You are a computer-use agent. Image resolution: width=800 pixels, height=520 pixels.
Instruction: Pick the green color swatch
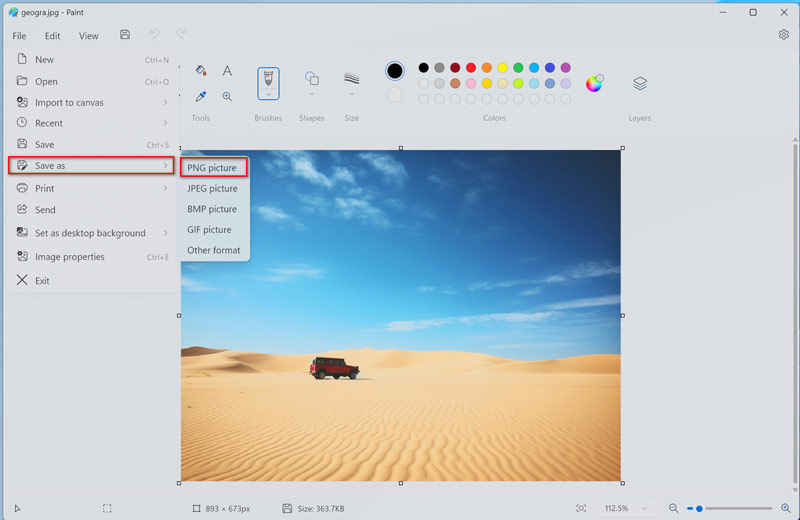[518, 67]
